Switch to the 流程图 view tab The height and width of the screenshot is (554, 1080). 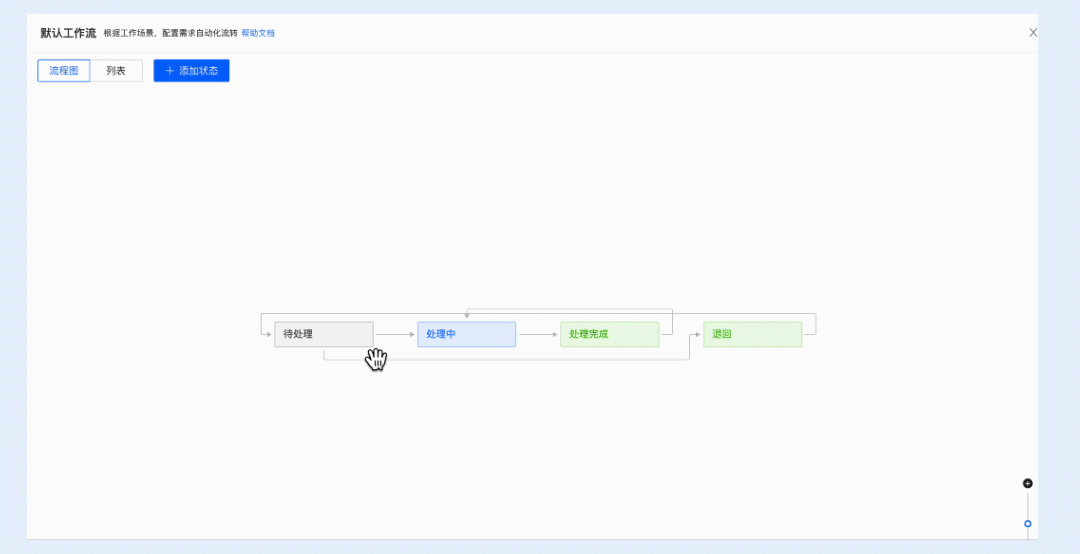point(63,70)
